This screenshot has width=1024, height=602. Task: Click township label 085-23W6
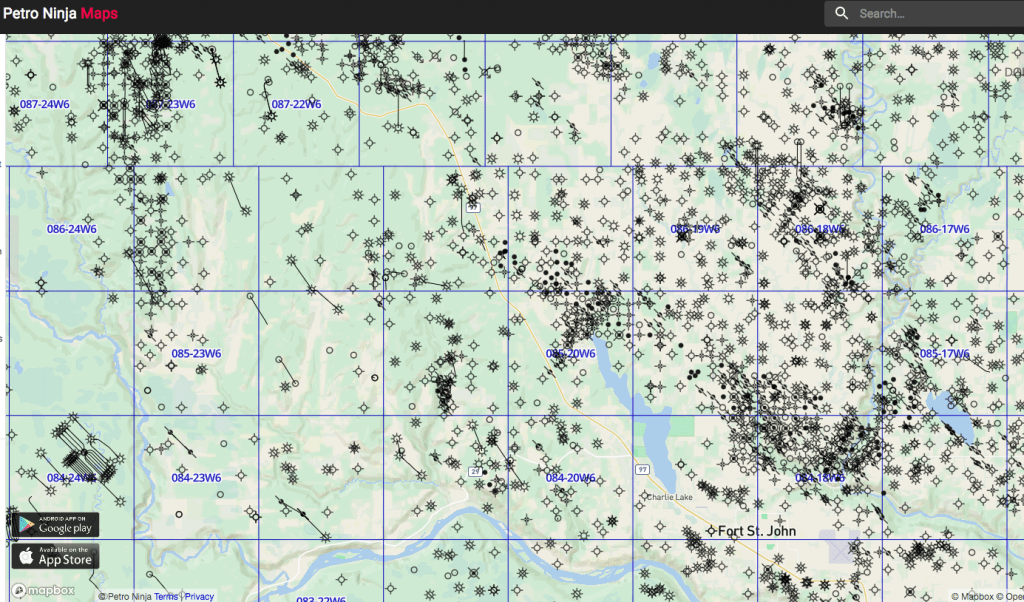(196, 354)
